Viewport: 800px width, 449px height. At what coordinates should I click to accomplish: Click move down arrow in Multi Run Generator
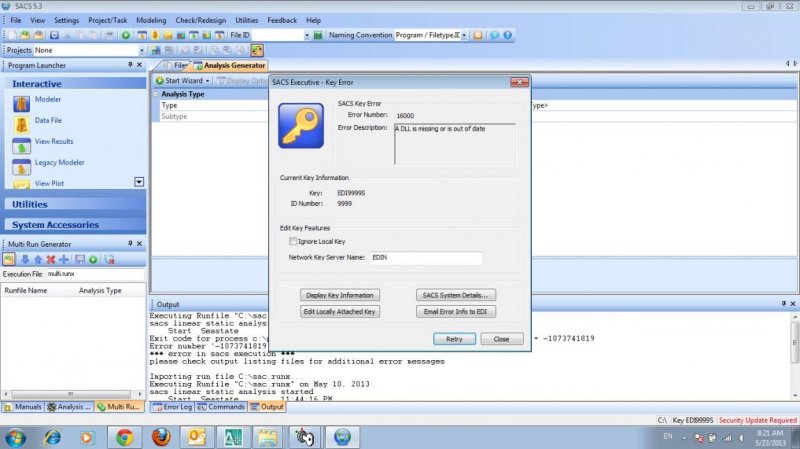tap(24, 259)
